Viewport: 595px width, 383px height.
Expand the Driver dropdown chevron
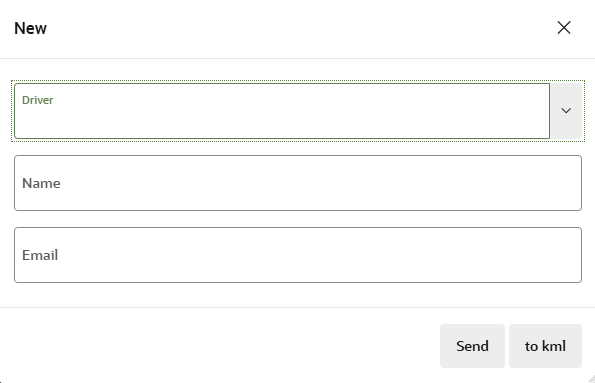pyautogui.click(x=566, y=111)
